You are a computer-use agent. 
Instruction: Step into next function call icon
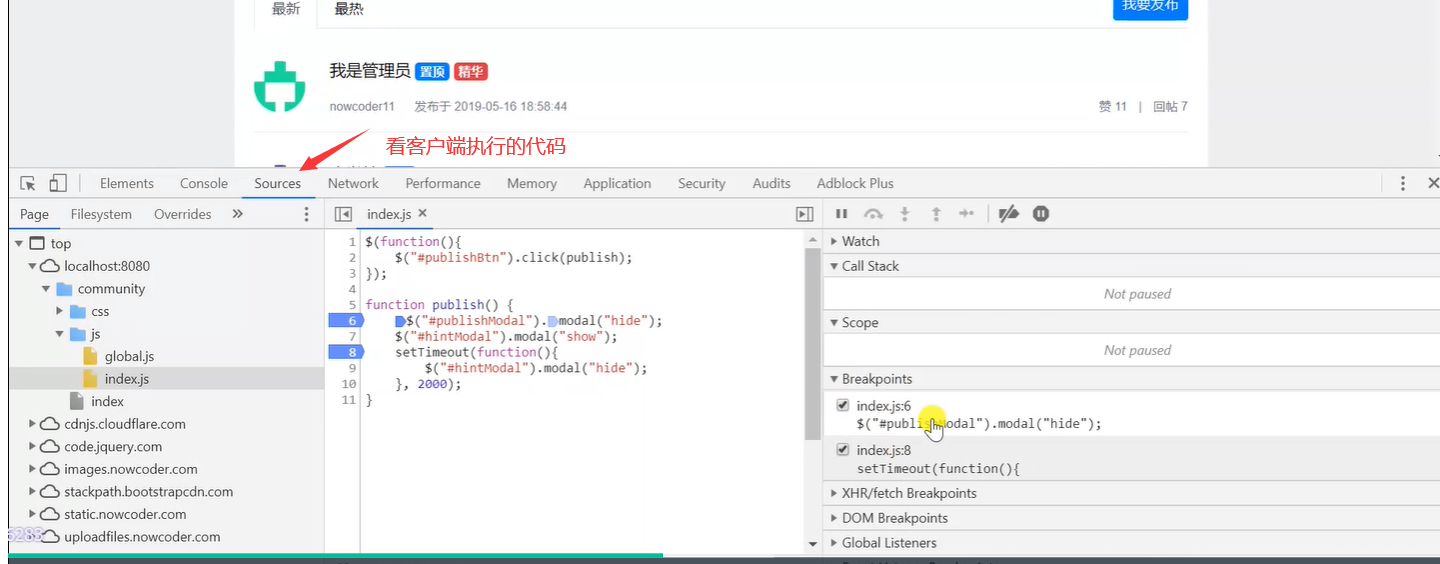tap(905, 213)
